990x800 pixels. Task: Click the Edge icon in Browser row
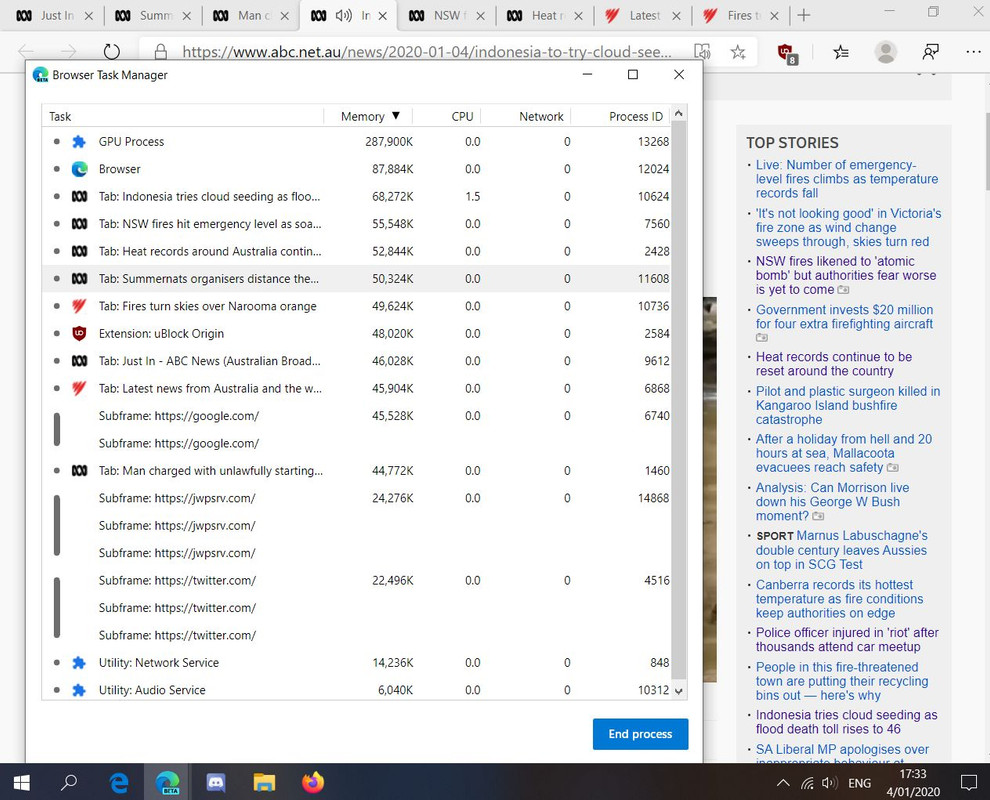pyautogui.click(x=79, y=169)
